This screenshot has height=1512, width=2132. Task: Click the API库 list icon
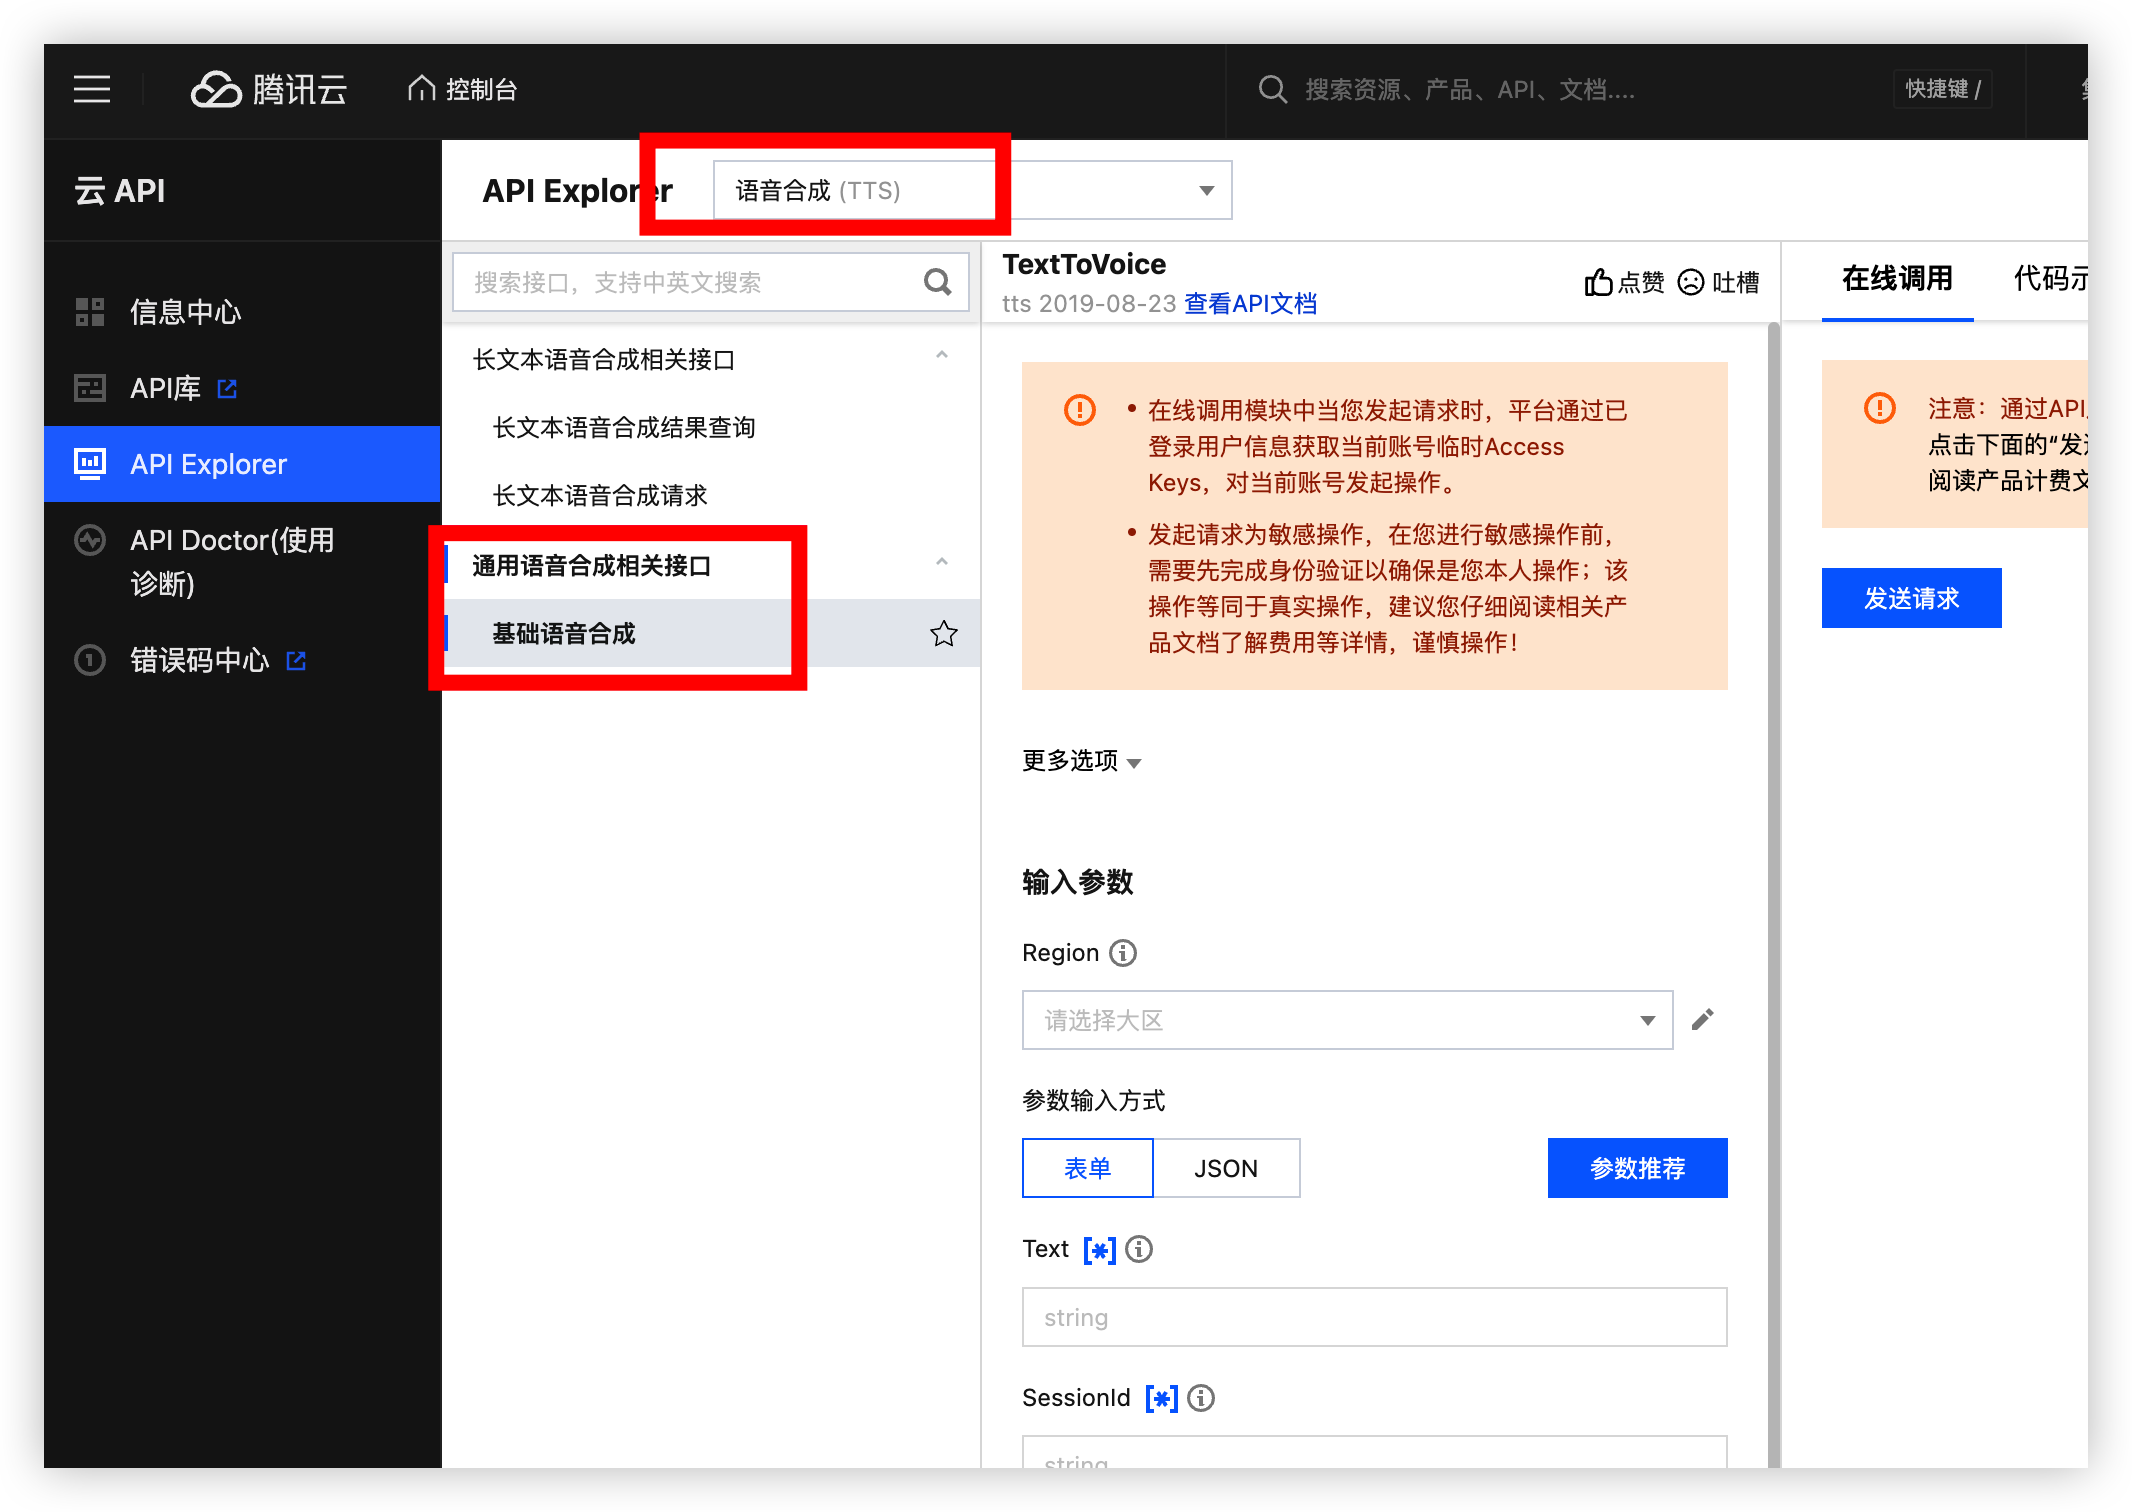pos(90,388)
